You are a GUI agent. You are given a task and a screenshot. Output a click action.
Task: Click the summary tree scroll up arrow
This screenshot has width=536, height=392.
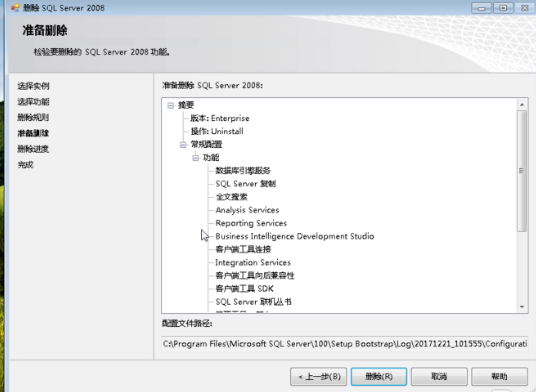(x=522, y=105)
